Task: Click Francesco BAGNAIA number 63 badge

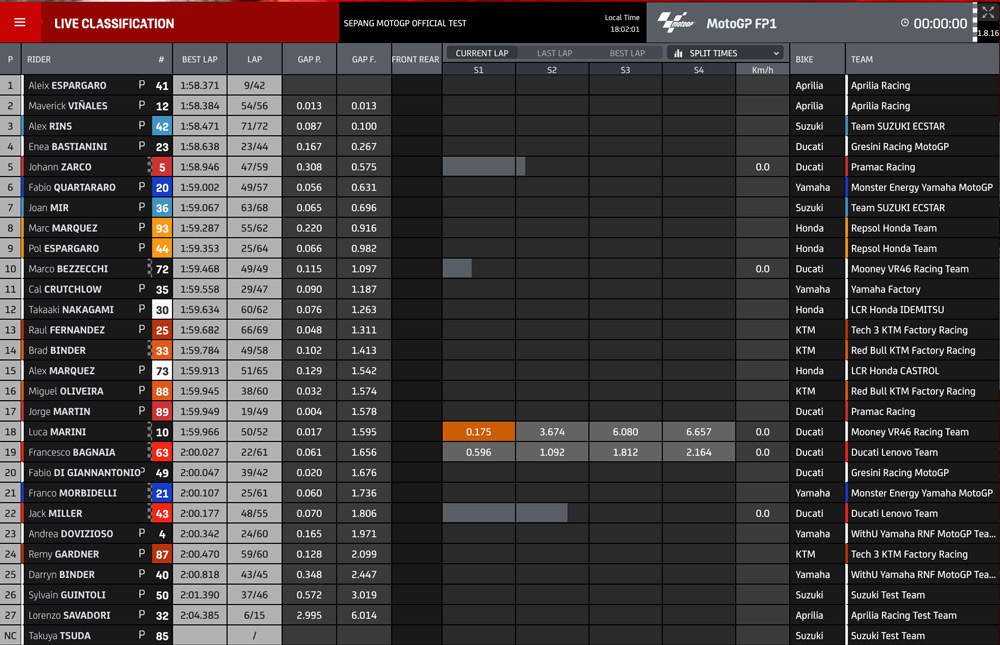Action: click(162, 452)
